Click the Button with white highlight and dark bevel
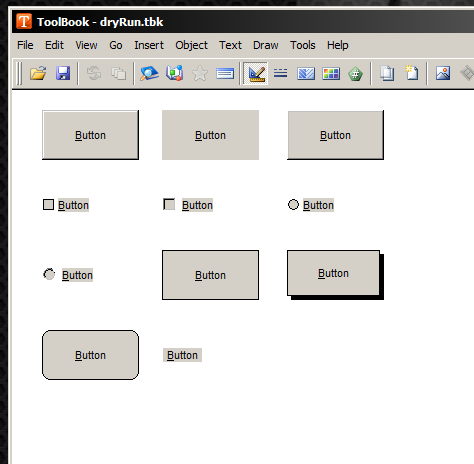 coord(90,135)
